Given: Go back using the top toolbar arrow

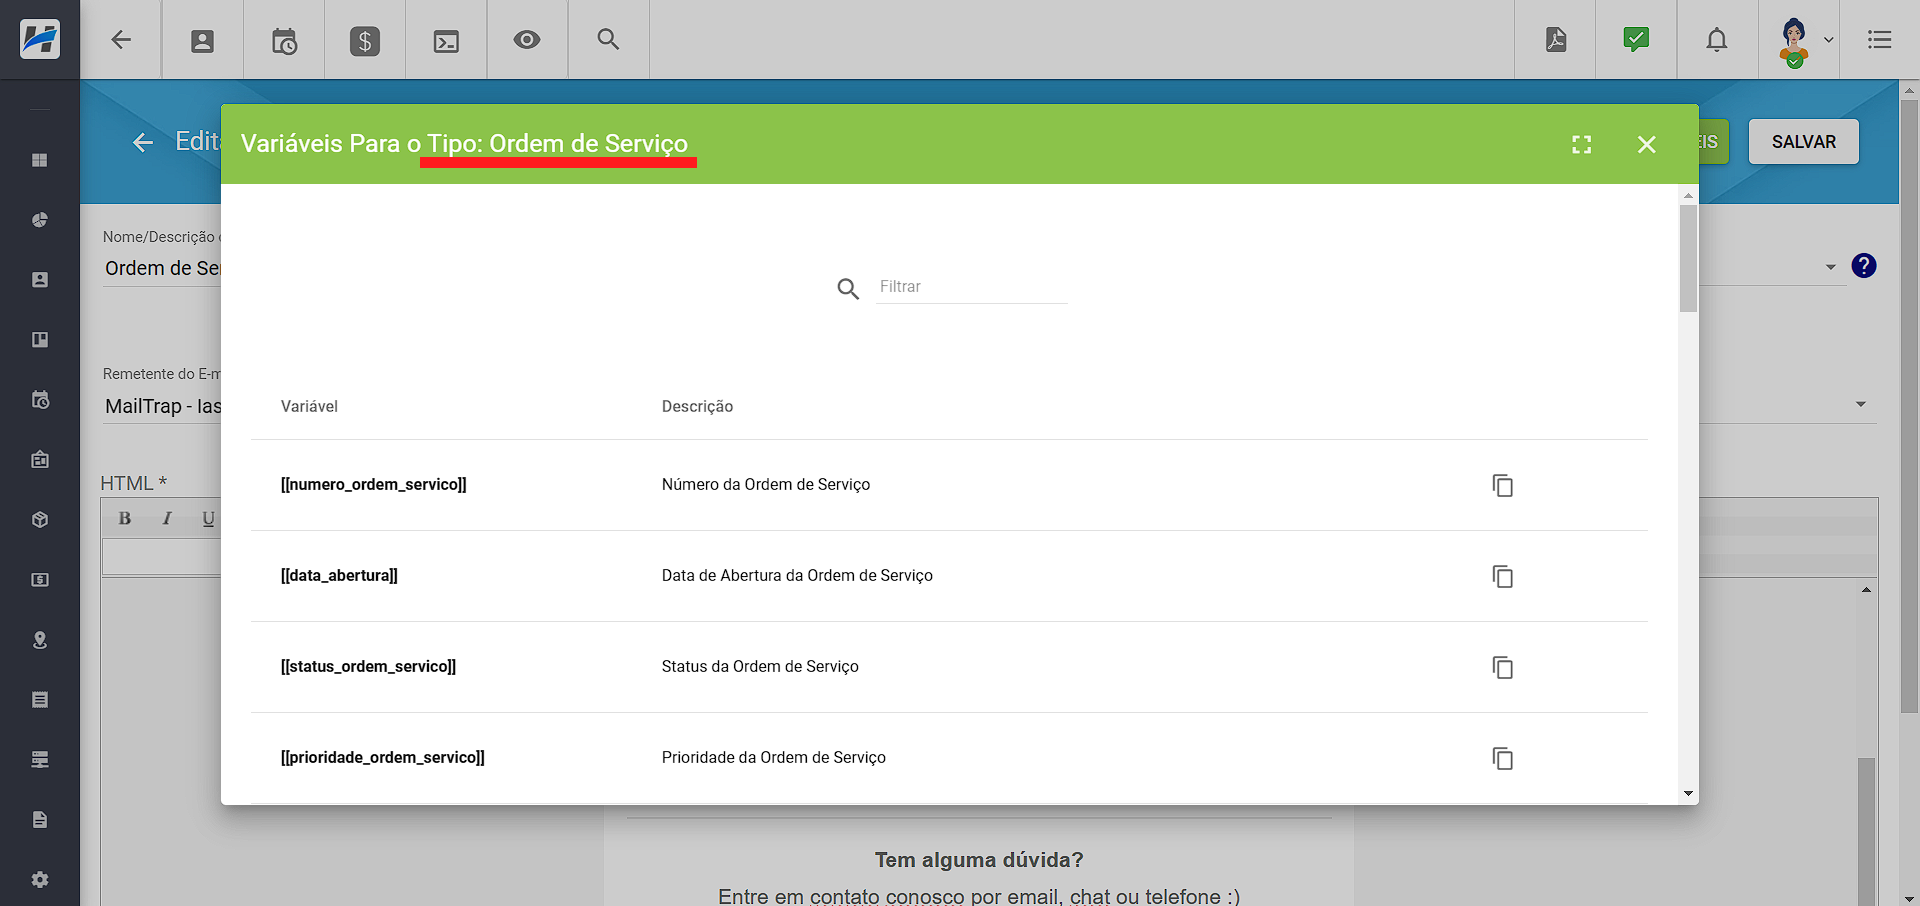Looking at the screenshot, I should tap(121, 40).
